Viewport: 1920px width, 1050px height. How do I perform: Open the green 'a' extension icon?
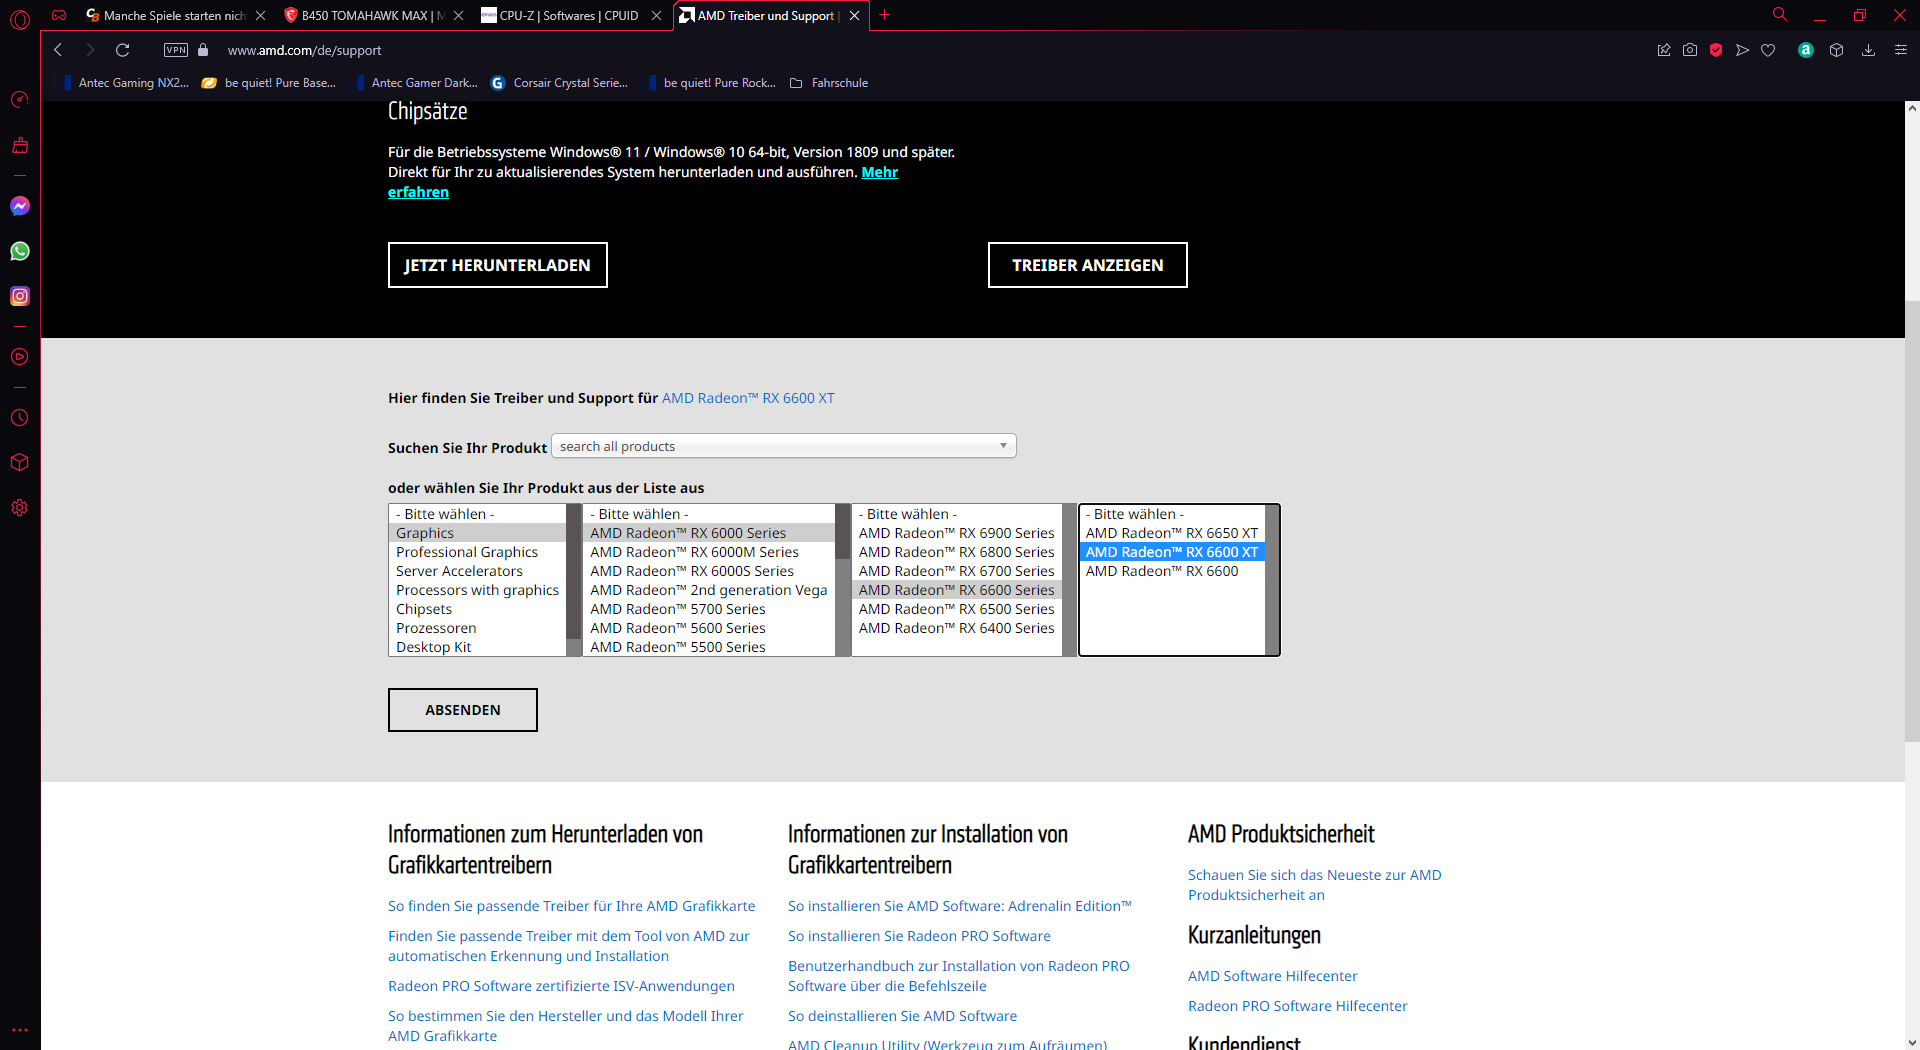click(x=1806, y=50)
